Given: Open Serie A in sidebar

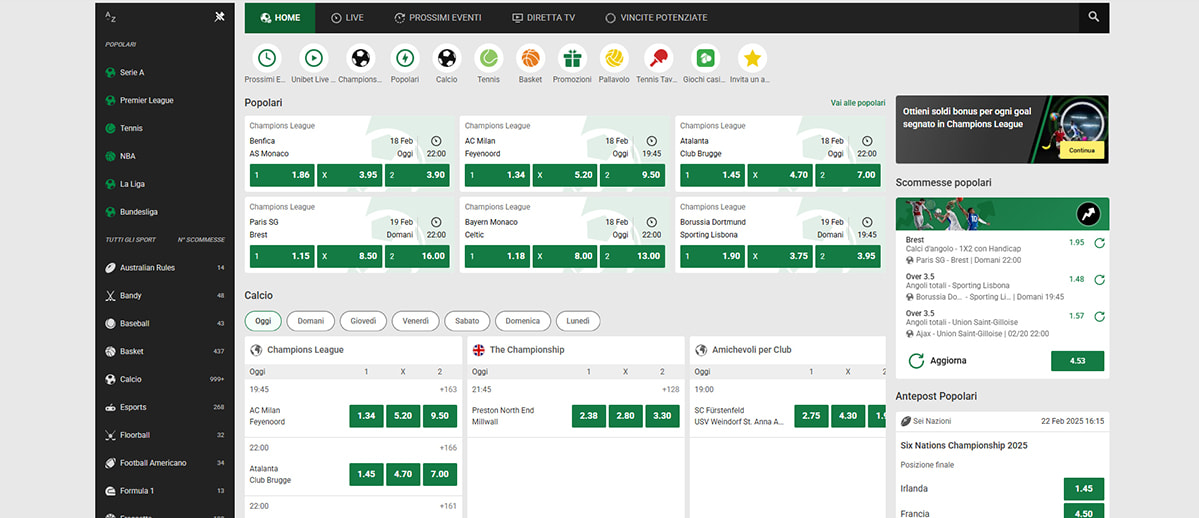Looking at the screenshot, I should (164, 73).
